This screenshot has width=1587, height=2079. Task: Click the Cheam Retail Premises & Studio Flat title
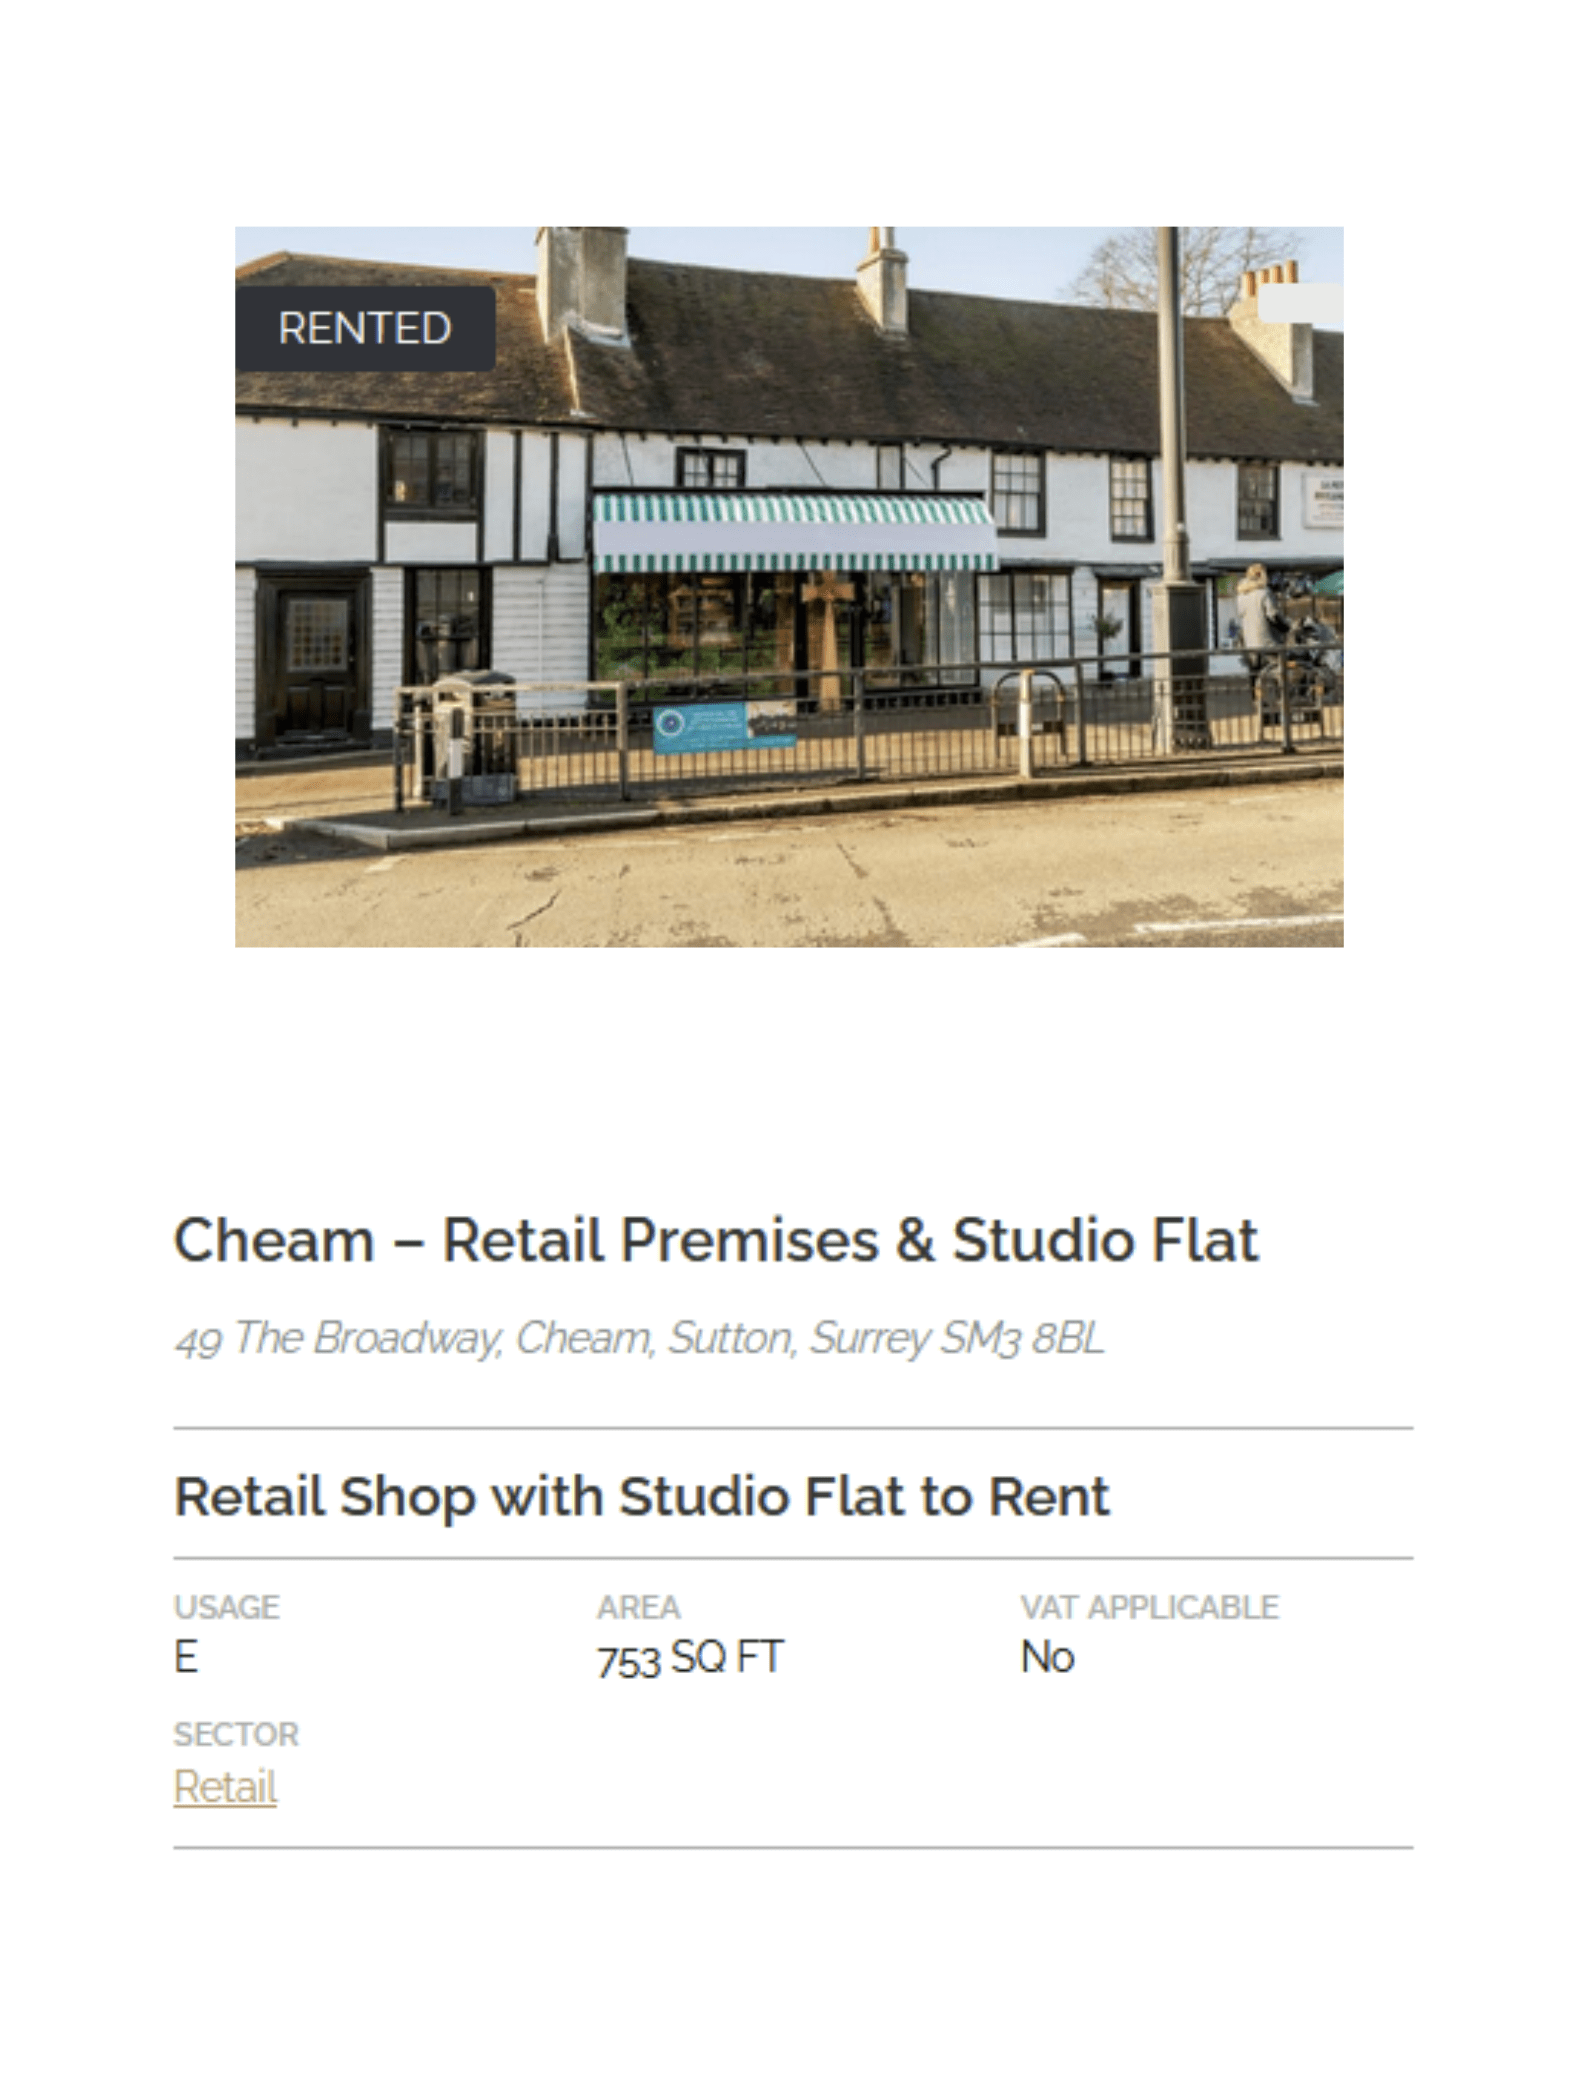point(716,1240)
